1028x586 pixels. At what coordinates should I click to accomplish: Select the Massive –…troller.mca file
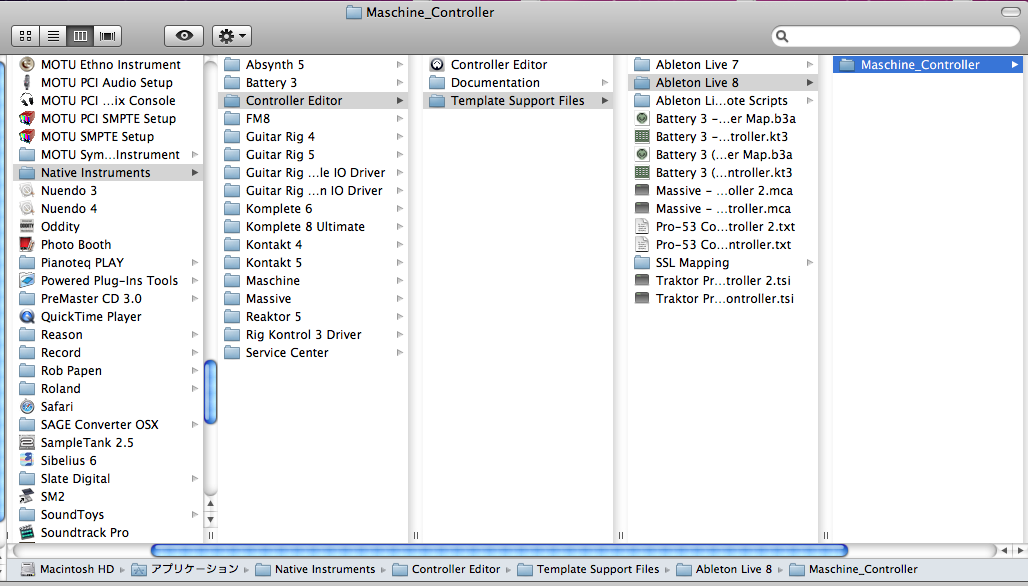point(723,208)
